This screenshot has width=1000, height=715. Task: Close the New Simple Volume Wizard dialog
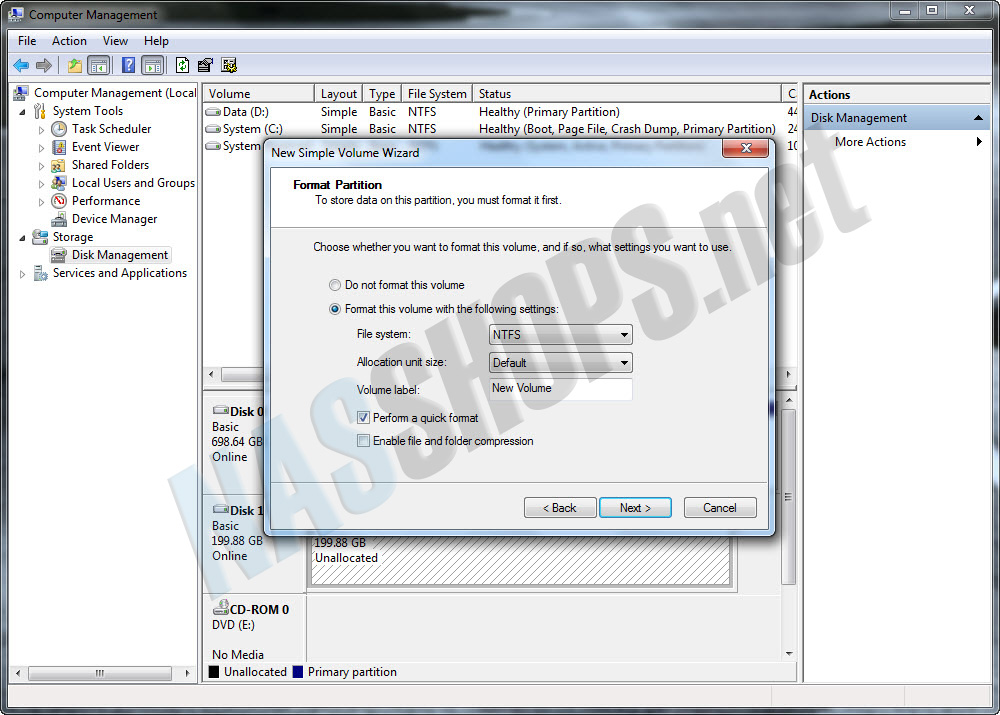746,149
